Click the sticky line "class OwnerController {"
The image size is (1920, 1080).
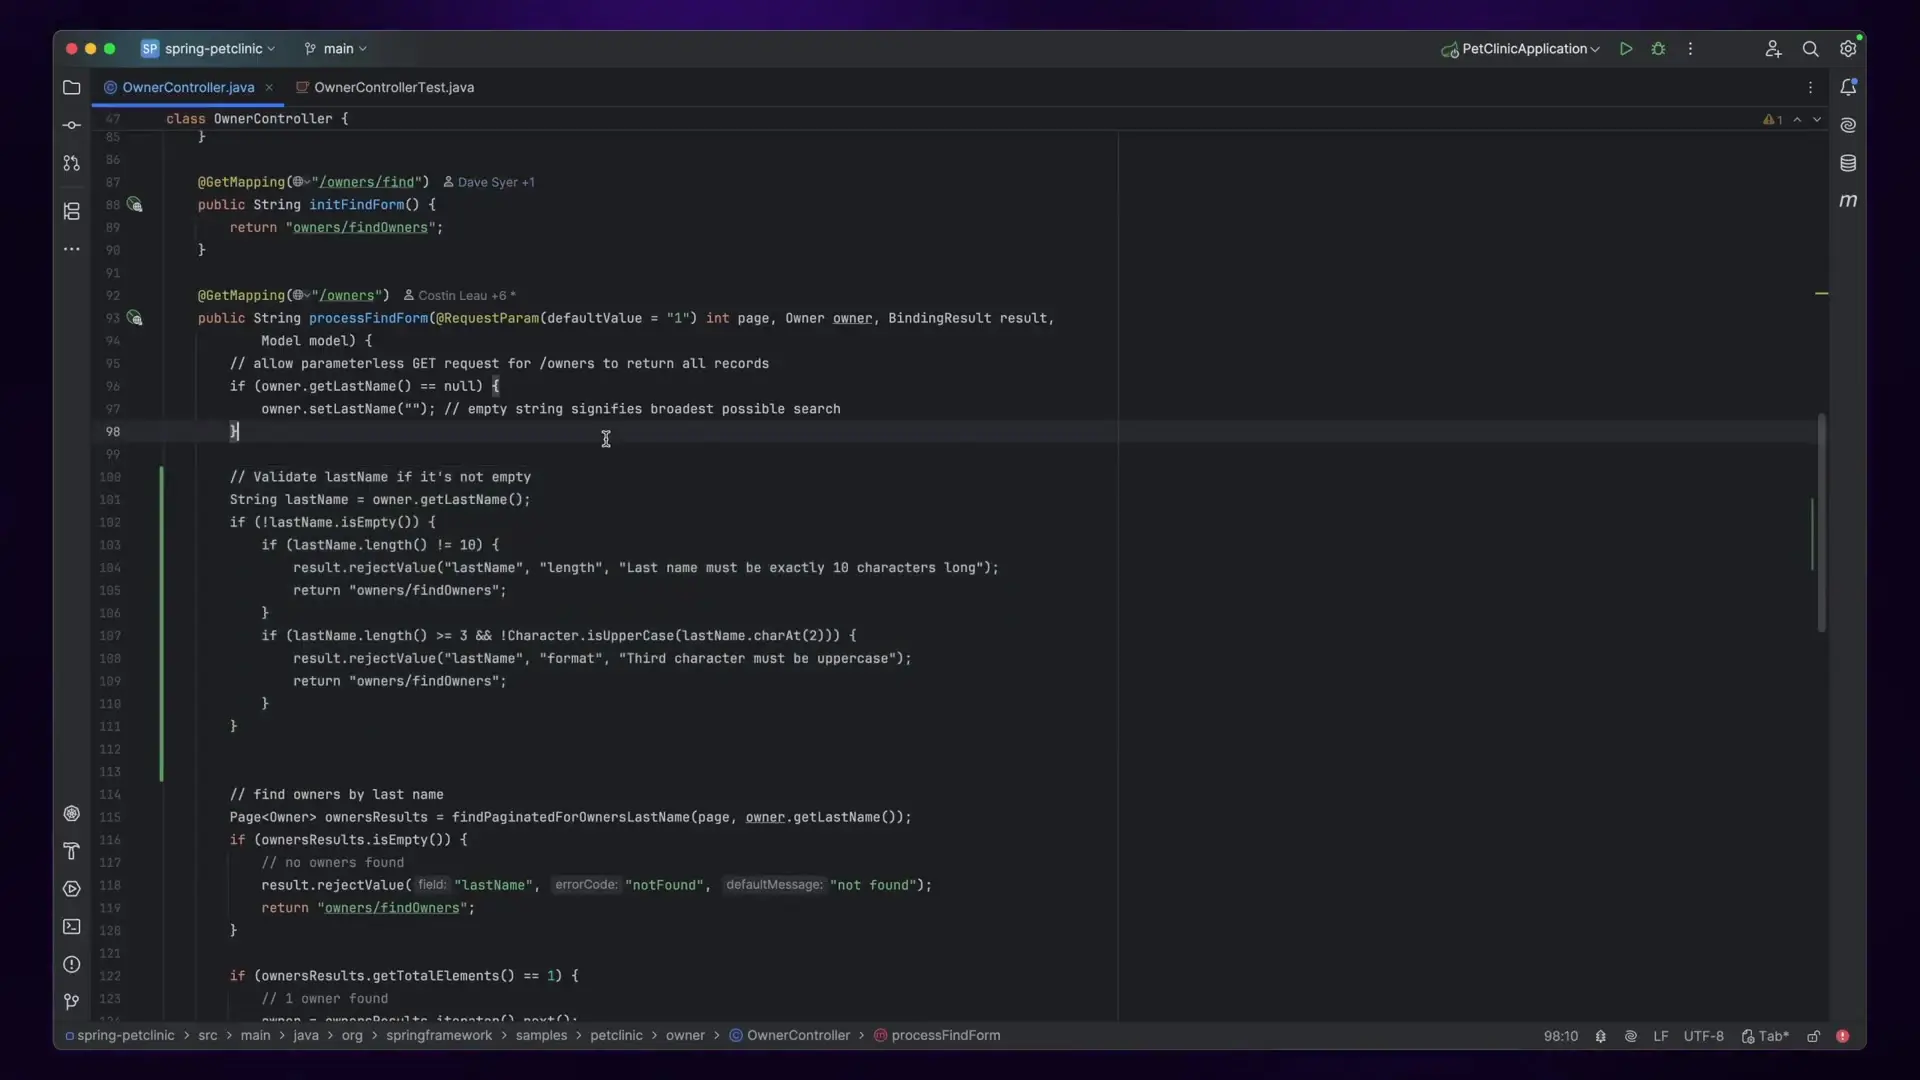click(x=257, y=119)
